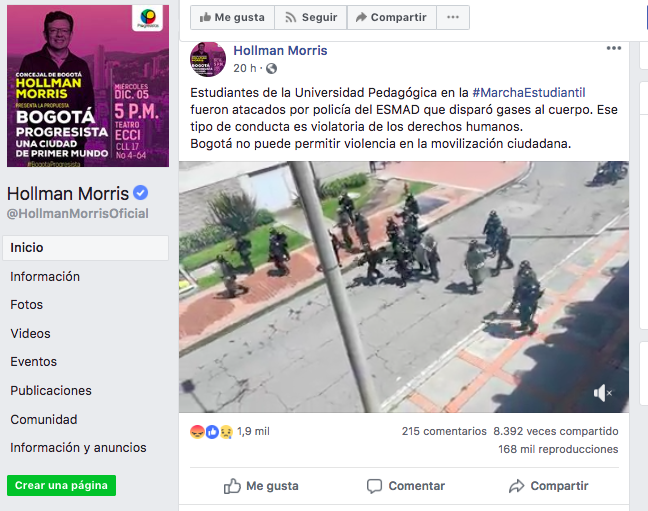Click the blue like reaction icon
Image resolution: width=648 pixels, height=511 pixels.
[212, 432]
